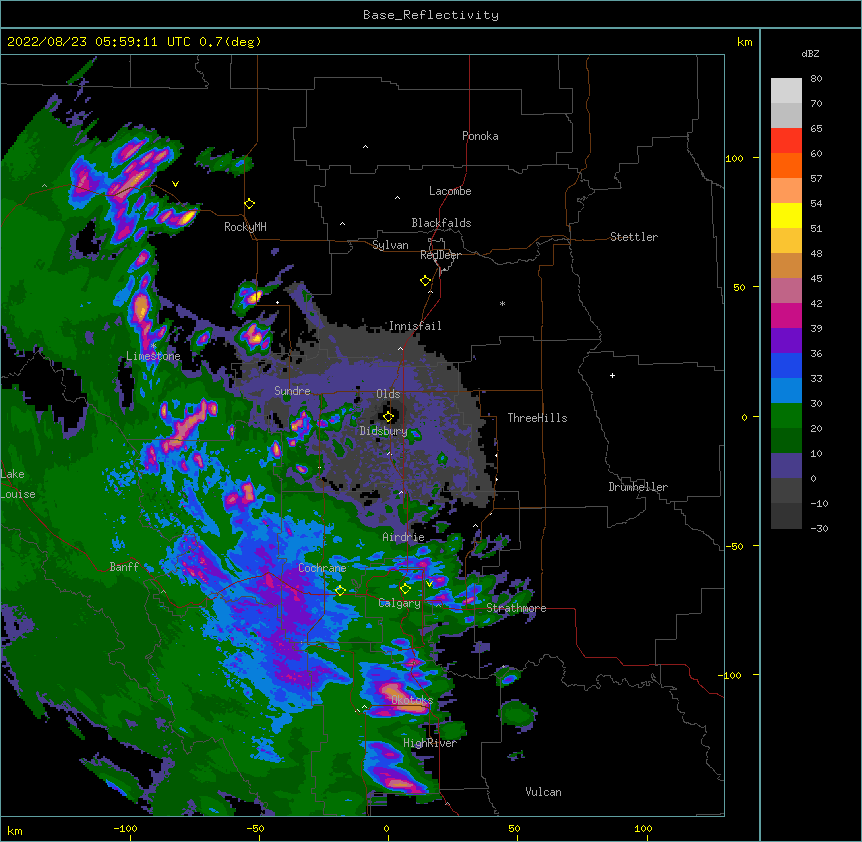Select the Strathmore label
Image resolution: width=862 pixels, height=842 pixels.
coord(516,608)
